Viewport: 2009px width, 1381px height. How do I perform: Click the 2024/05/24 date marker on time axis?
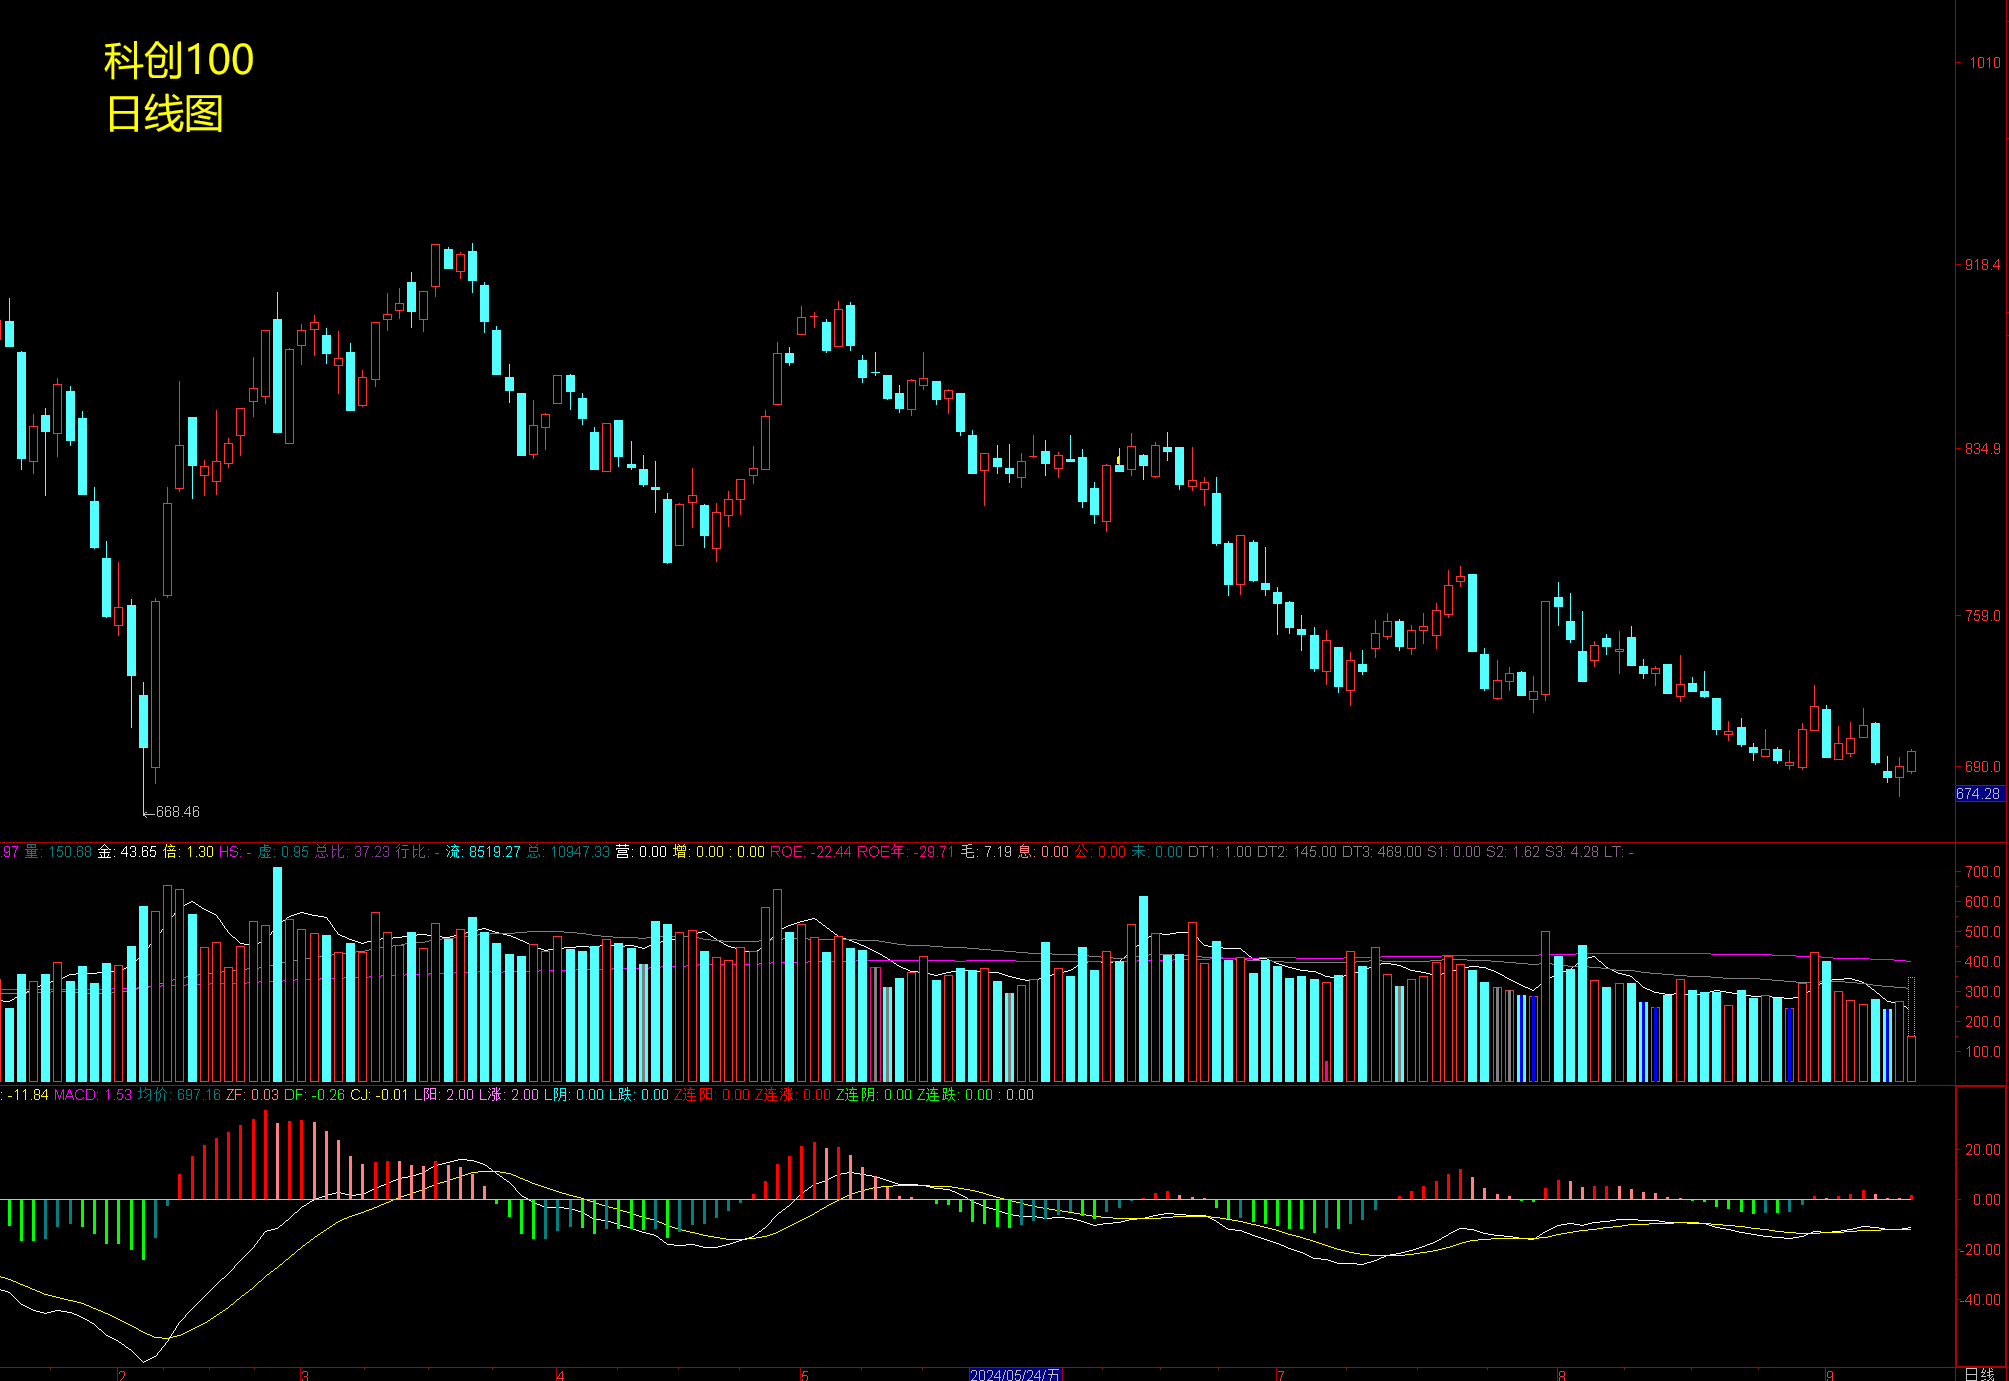coord(1014,1375)
